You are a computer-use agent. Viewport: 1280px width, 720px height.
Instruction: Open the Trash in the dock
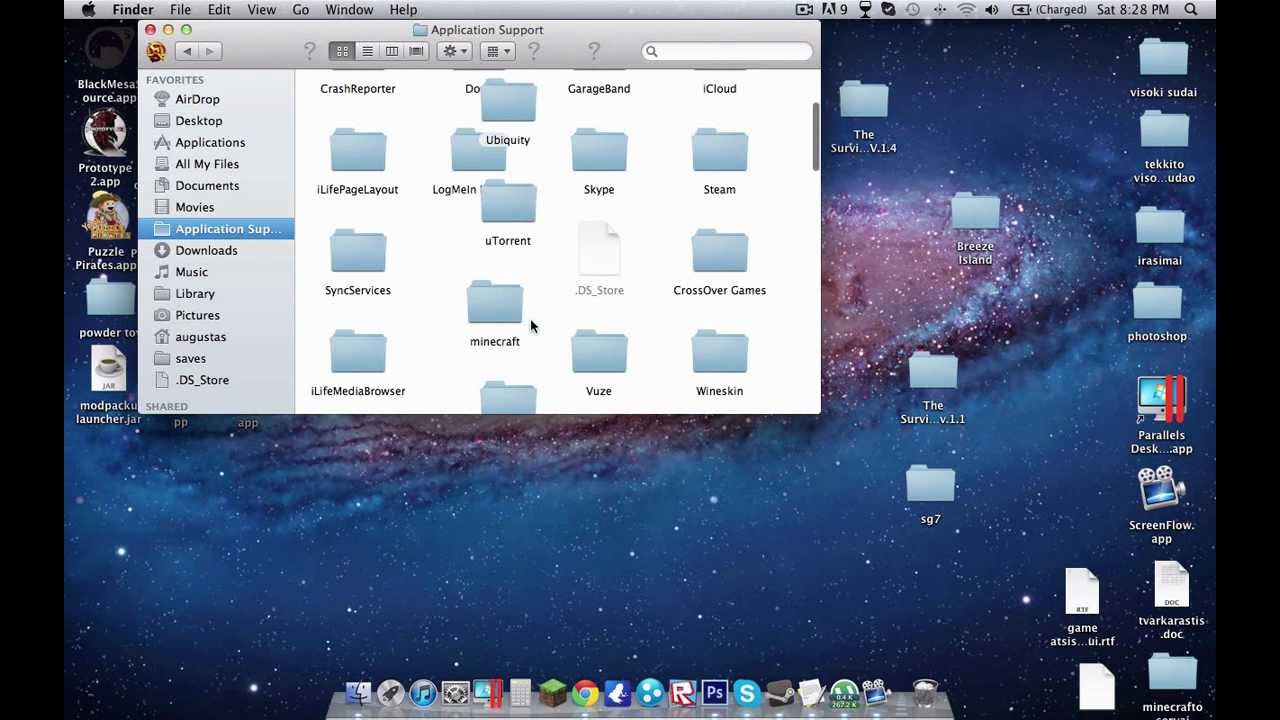pyautogui.click(x=925, y=692)
